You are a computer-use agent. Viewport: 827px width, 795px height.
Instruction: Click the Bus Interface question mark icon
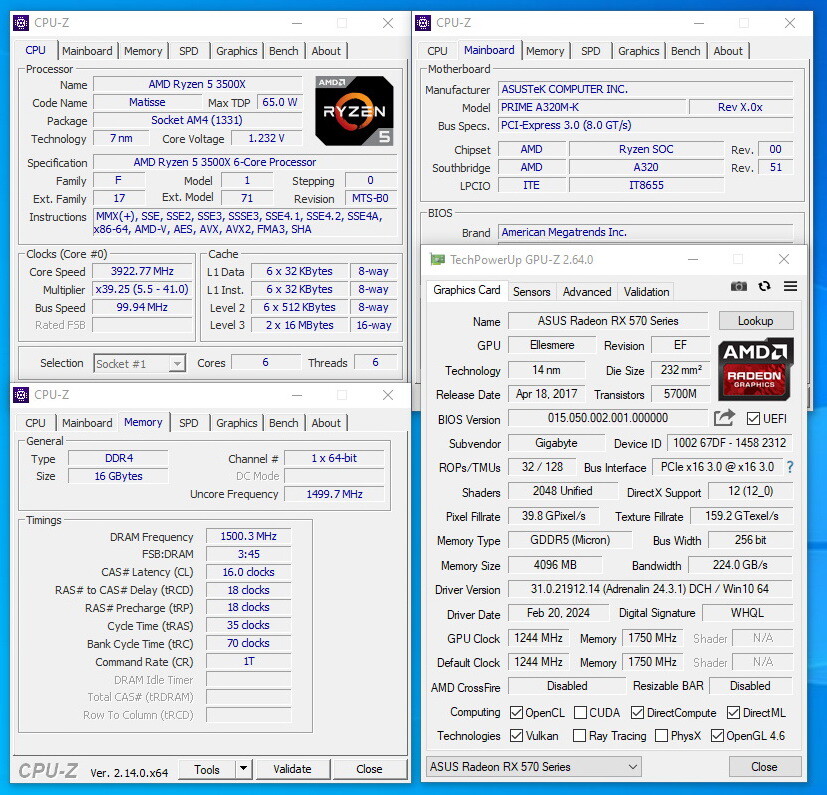point(790,467)
